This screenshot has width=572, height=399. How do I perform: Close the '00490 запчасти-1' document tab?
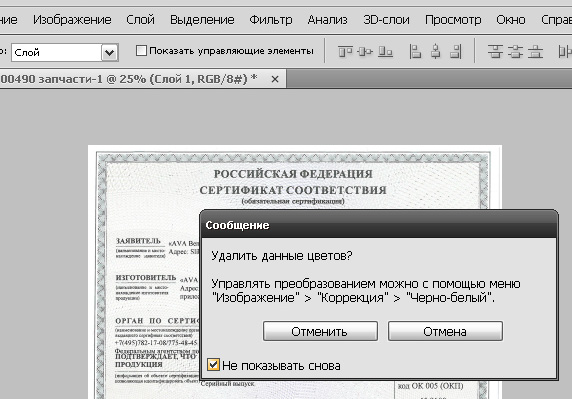275,79
